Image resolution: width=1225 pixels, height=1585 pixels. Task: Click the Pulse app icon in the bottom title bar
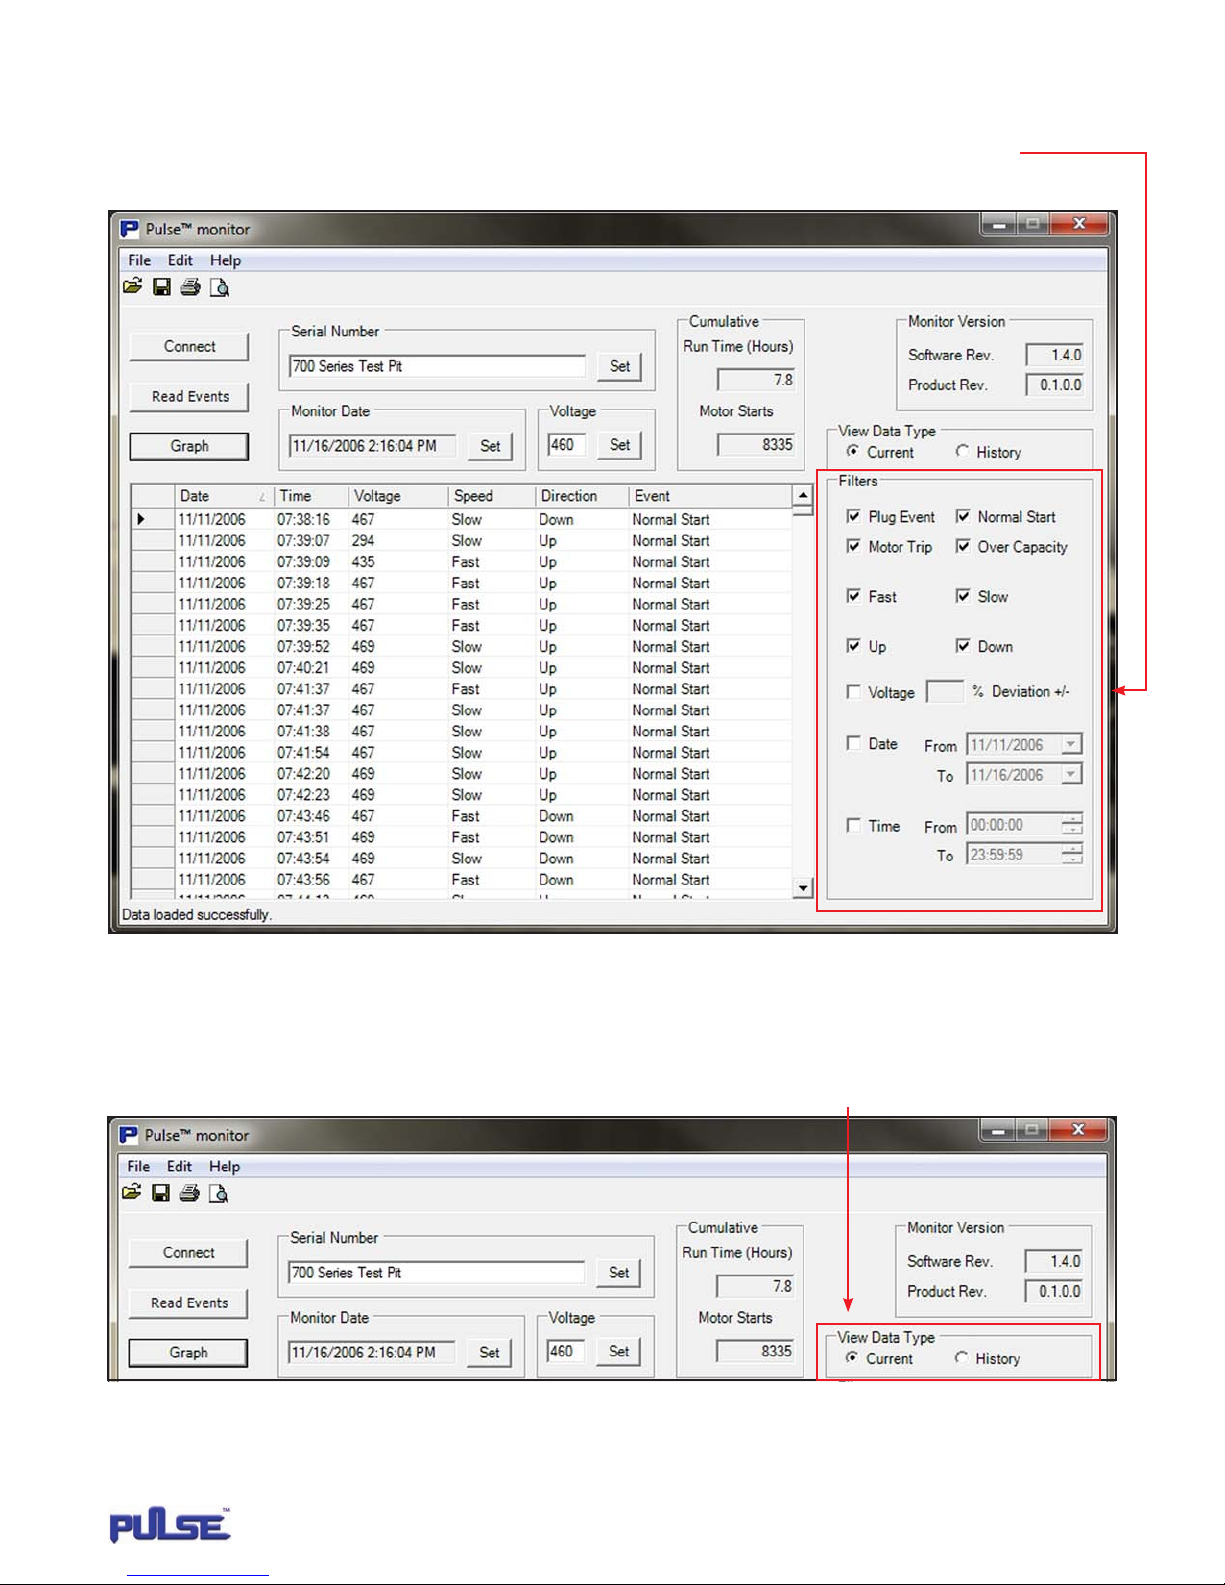tap(129, 1135)
